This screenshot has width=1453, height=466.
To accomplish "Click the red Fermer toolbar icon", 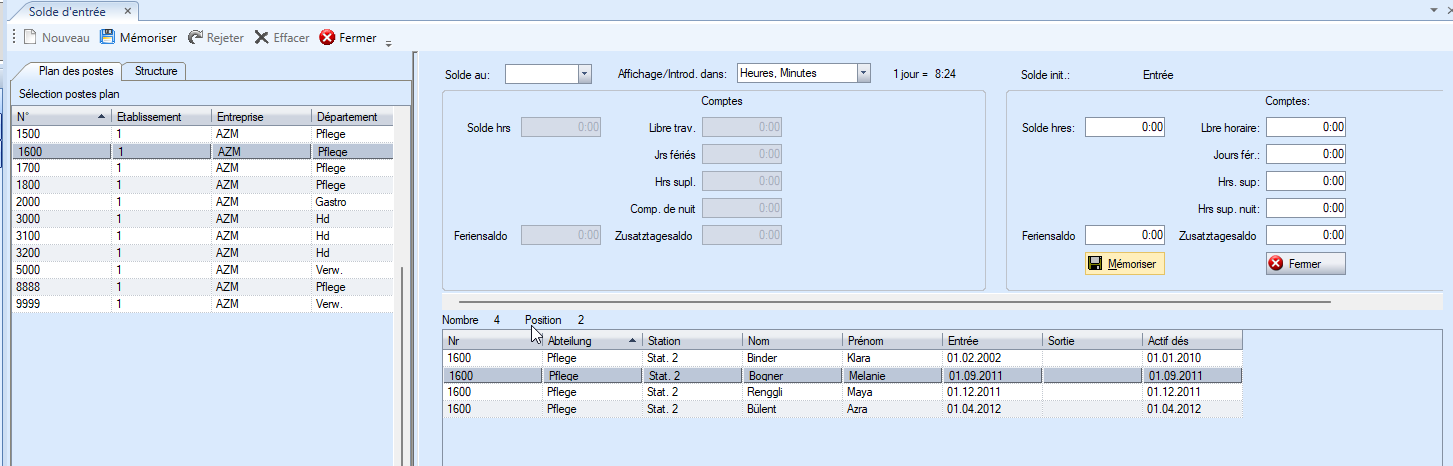I will 327,38.
